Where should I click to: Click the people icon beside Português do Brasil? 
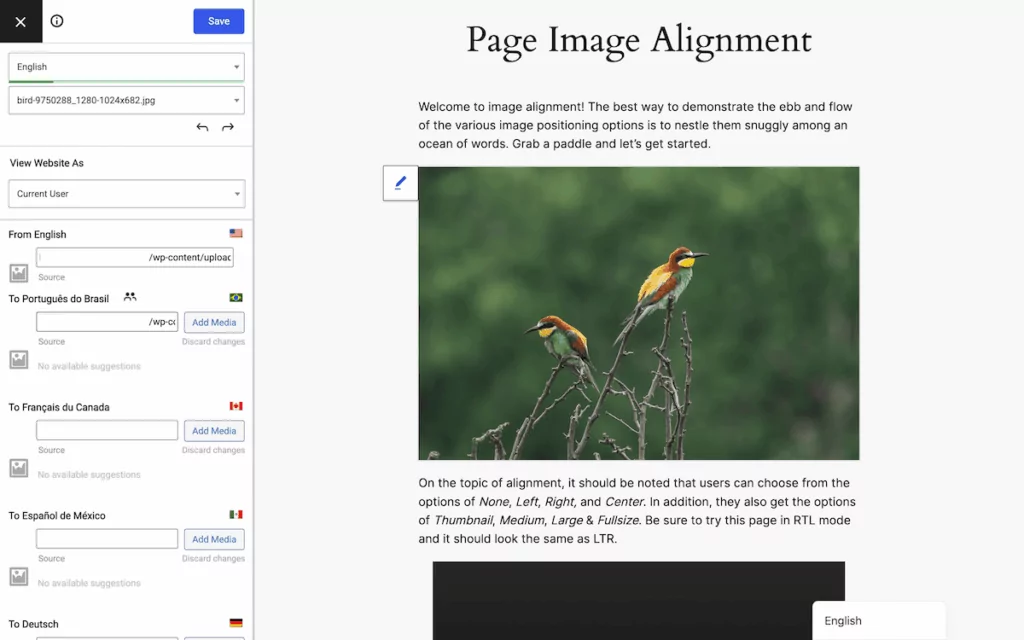pyautogui.click(x=130, y=297)
